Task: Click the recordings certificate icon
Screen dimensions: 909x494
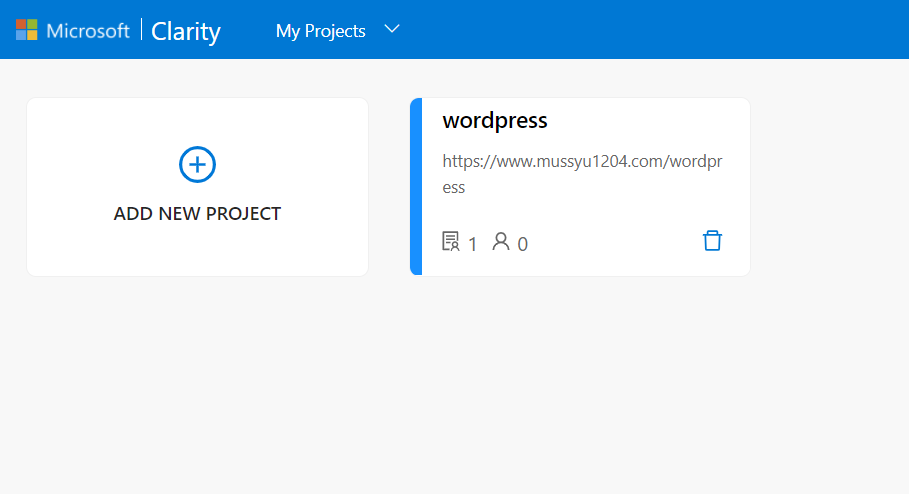Action: tap(450, 241)
